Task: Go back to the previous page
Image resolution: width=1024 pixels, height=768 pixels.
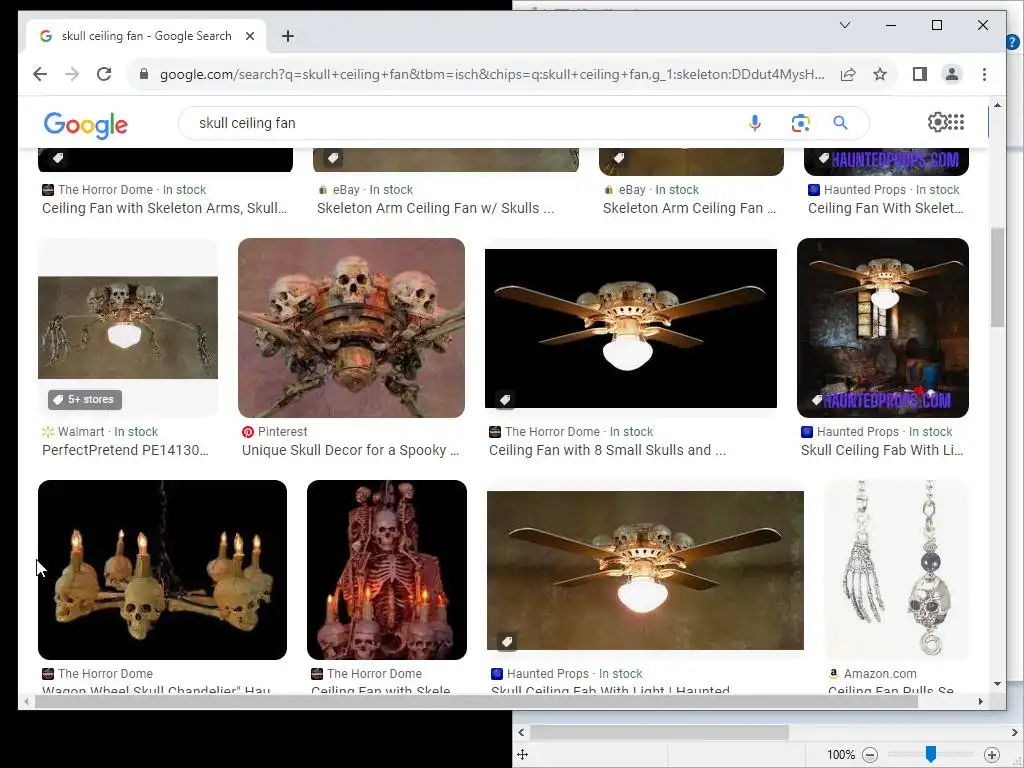Action: [40, 74]
